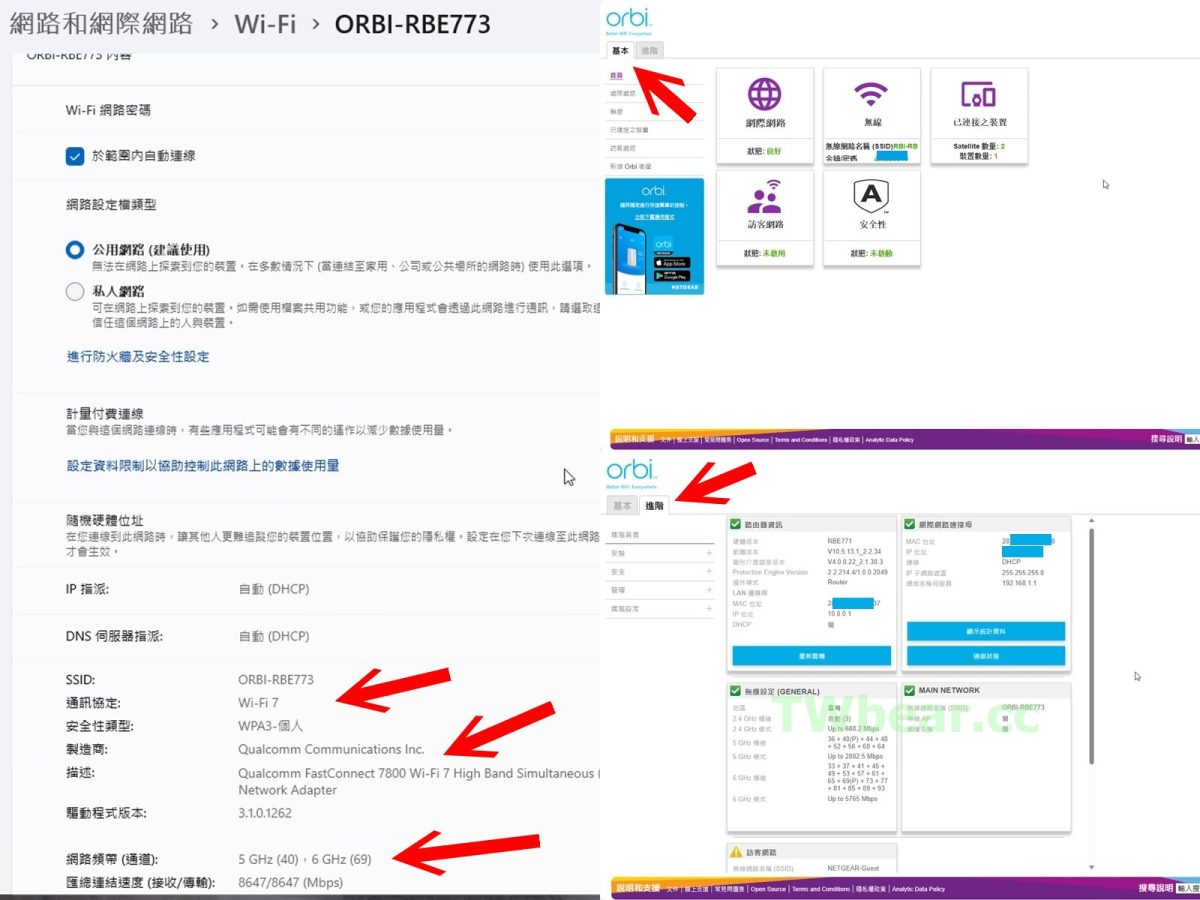Open Terms and Conditions in home-page footer

[801, 440]
